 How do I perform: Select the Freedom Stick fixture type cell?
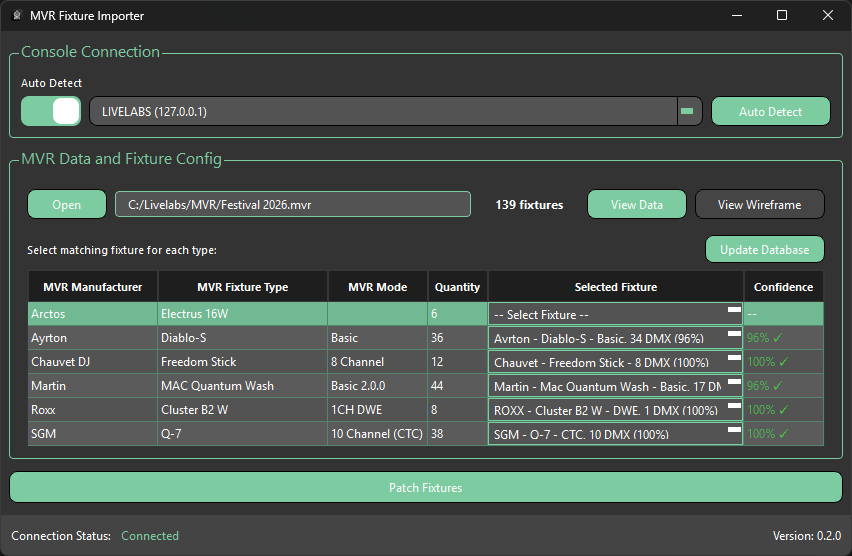[x=243, y=361]
